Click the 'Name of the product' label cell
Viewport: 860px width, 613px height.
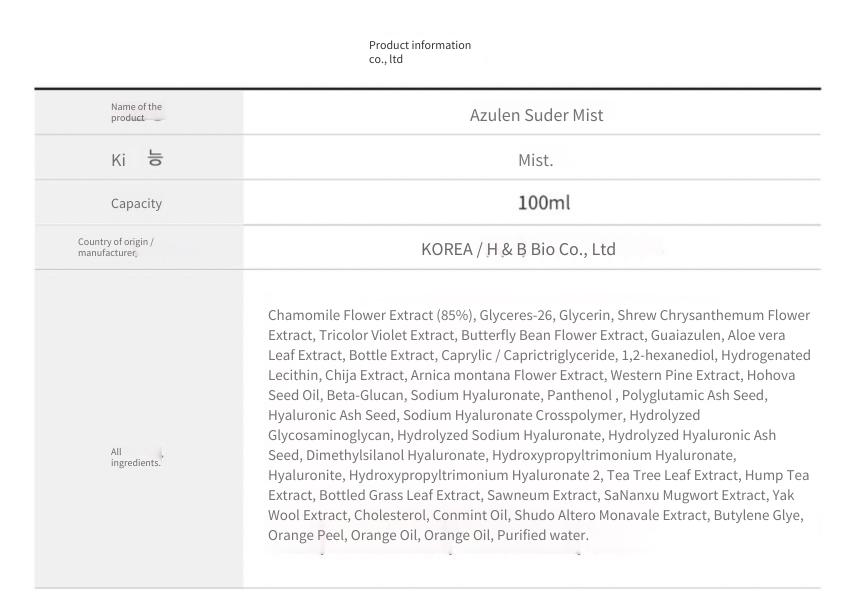pyautogui.click(x=137, y=112)
